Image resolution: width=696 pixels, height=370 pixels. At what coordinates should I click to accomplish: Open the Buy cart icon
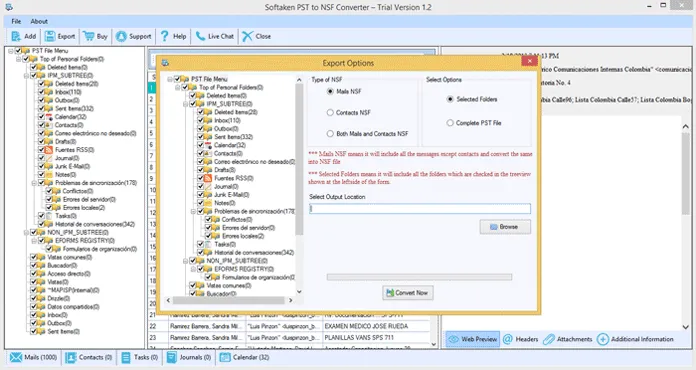click(89, 36)
